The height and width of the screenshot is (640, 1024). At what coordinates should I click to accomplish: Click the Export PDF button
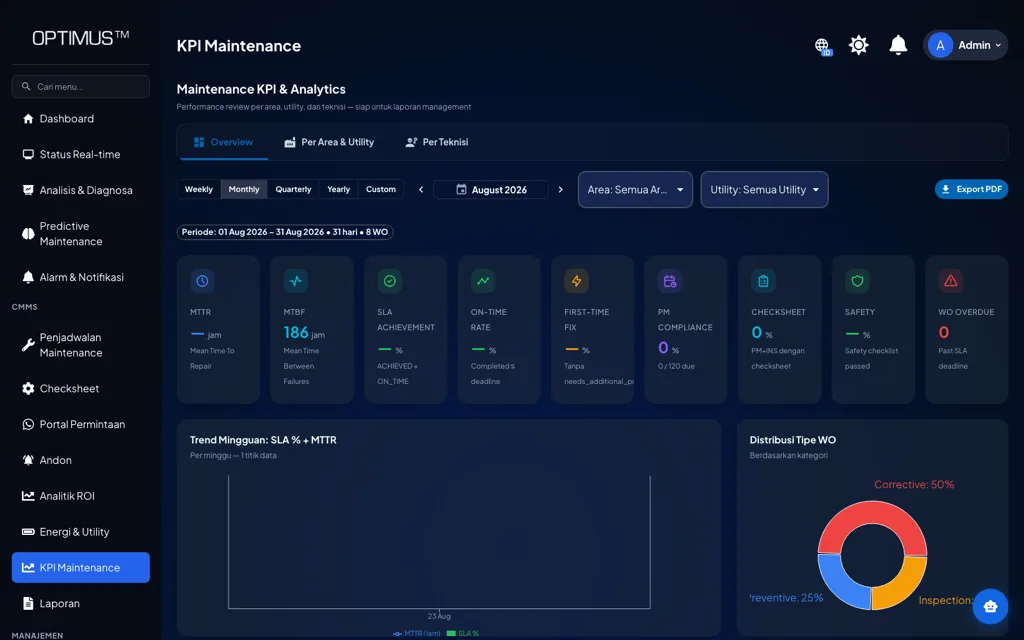[x=971, y=189]
